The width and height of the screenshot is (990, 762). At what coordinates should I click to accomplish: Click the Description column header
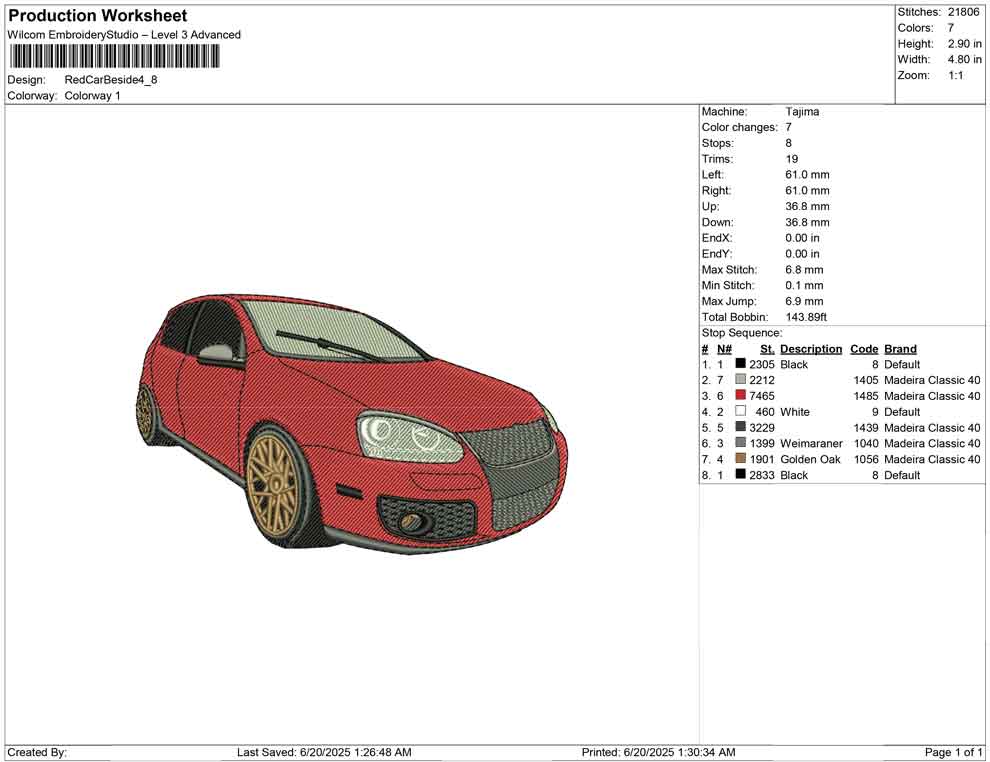pyautogui.click(x=811, y=349)
